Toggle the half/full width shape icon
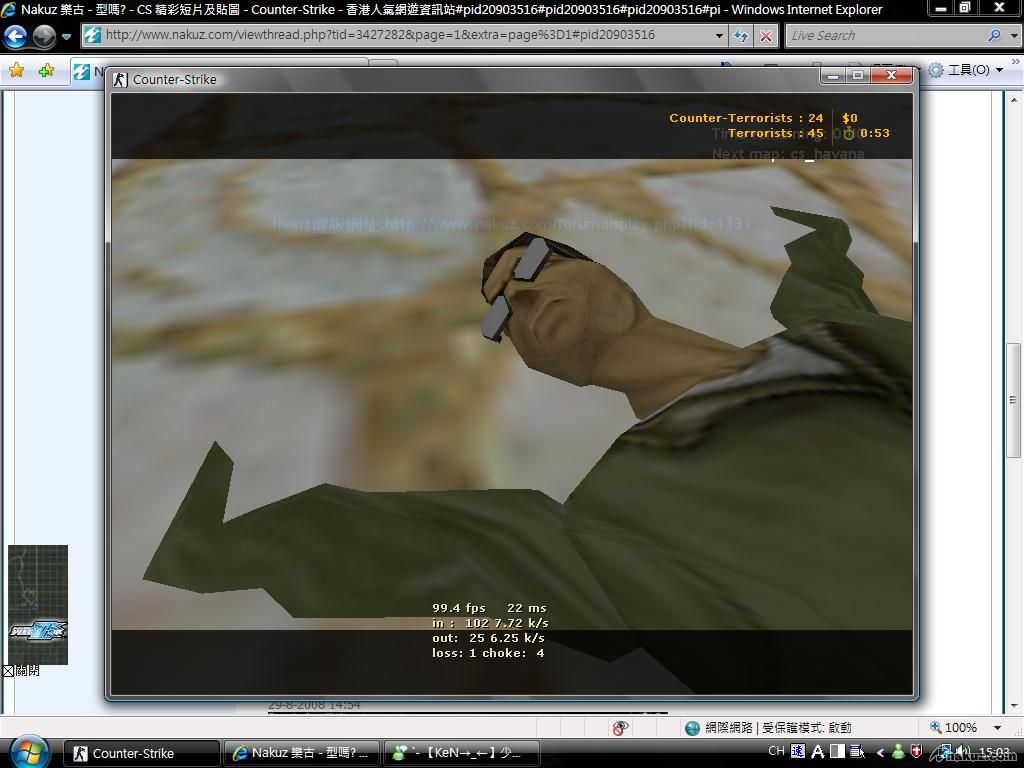Image resolution: width=1024 pixels, height=768 pixels. [x=837, y=752]
